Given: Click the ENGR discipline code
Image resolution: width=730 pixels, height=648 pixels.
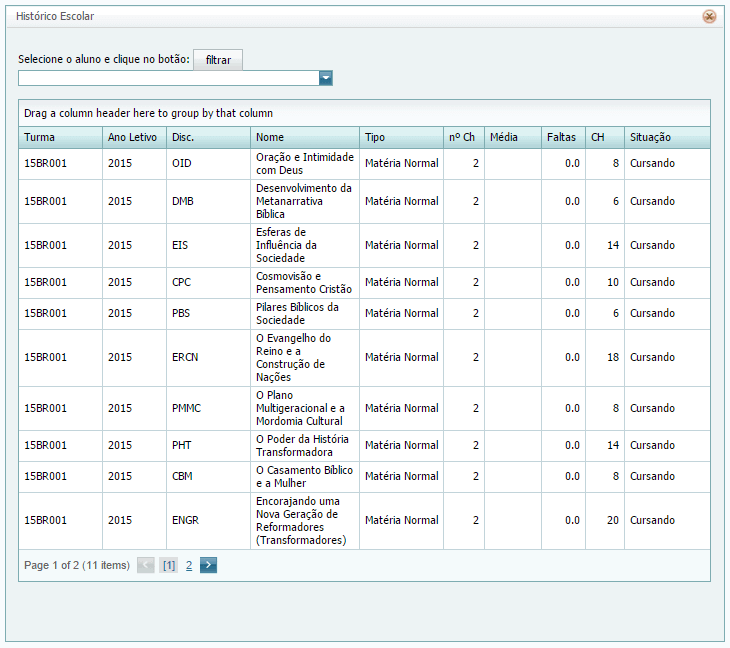Looking at the screenshot, I should [185, 520].
